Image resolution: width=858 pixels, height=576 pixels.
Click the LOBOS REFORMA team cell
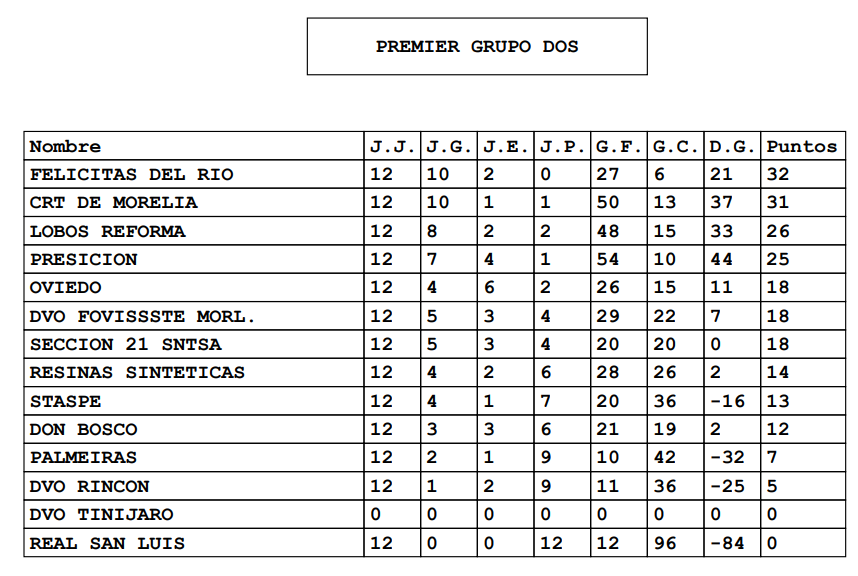(x=107, y=231)
